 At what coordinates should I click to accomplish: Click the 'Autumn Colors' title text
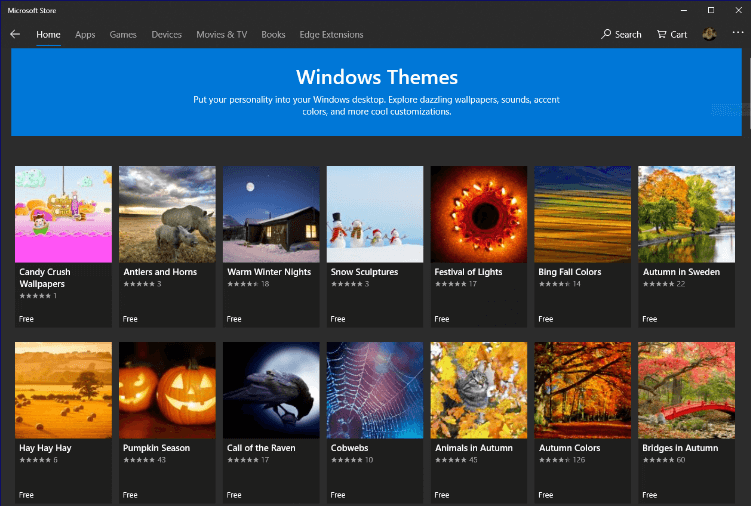point(569,448)
